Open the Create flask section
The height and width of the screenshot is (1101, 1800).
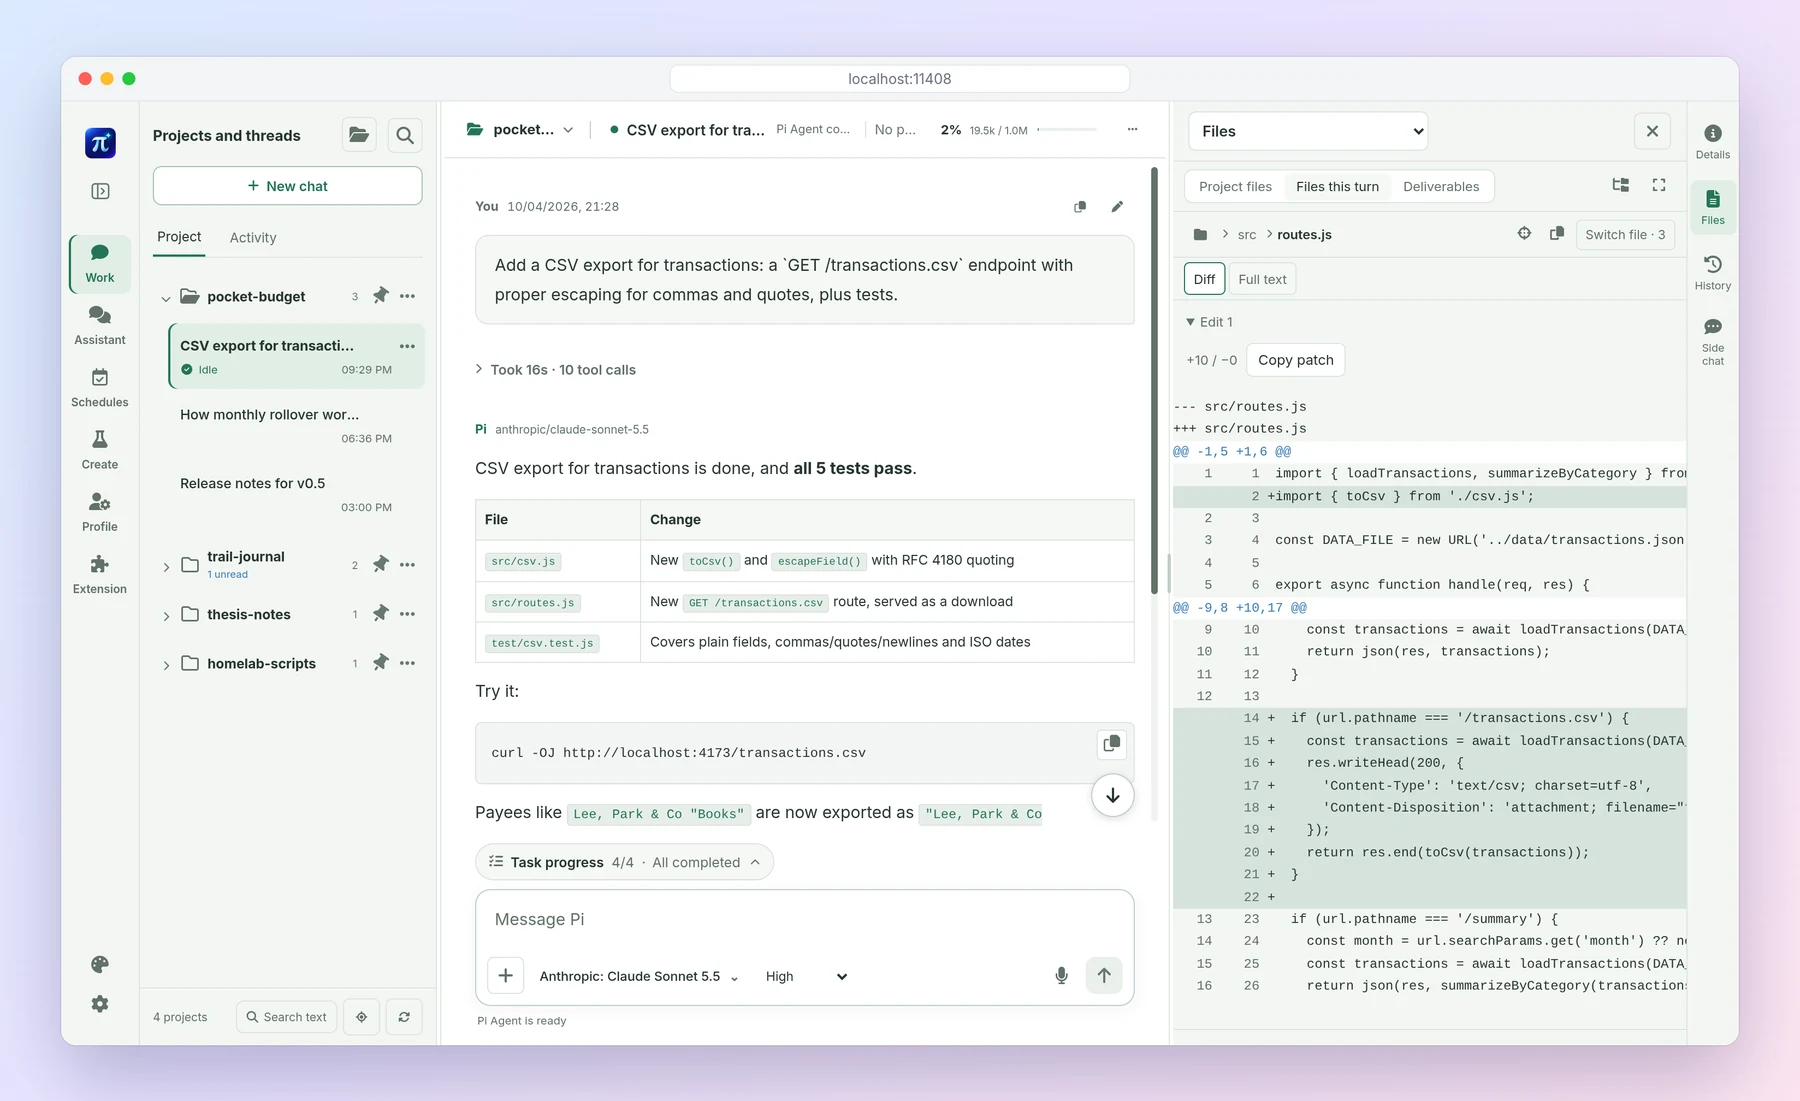[x=100, y=450]
